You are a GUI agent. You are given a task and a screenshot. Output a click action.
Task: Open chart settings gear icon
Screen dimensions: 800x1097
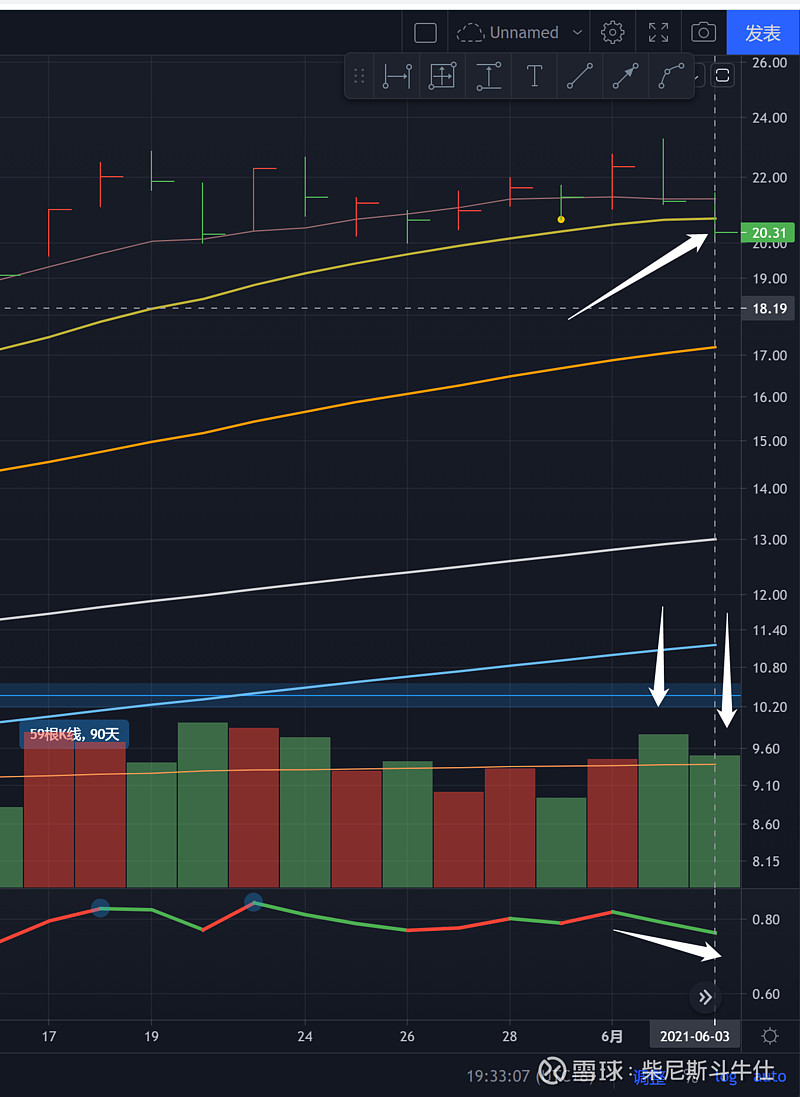pos(612,32)
